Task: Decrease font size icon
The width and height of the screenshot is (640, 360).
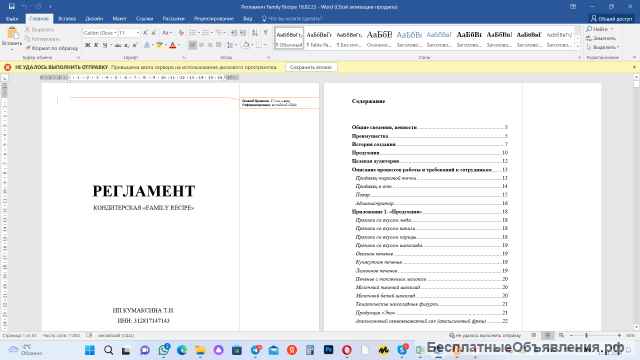Action: 153,33
